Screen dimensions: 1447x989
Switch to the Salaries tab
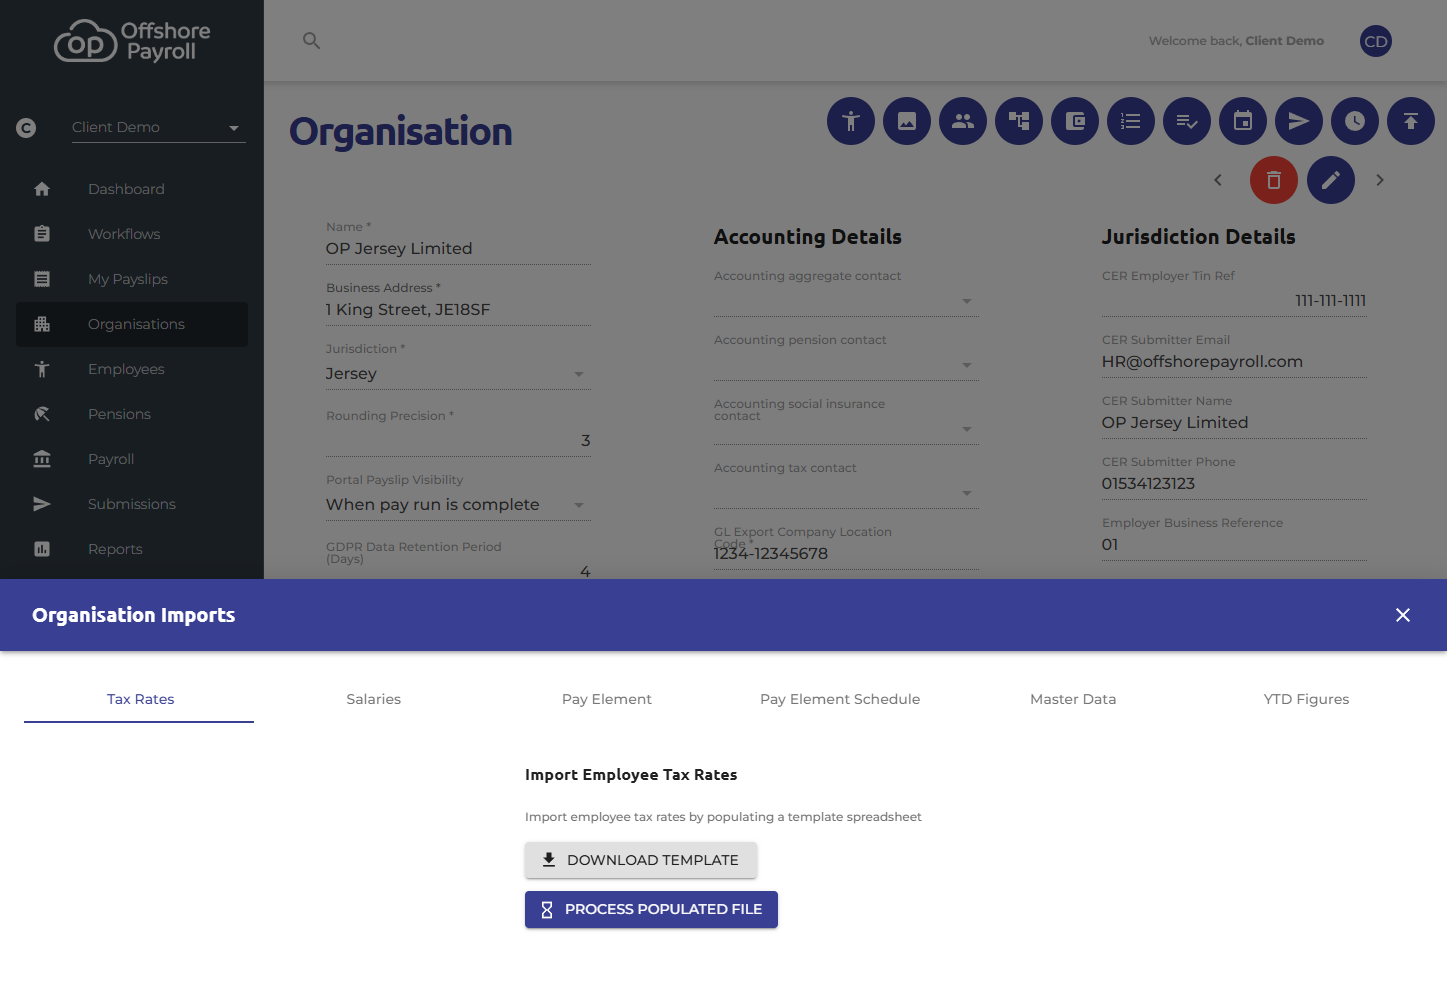[373, 699]
